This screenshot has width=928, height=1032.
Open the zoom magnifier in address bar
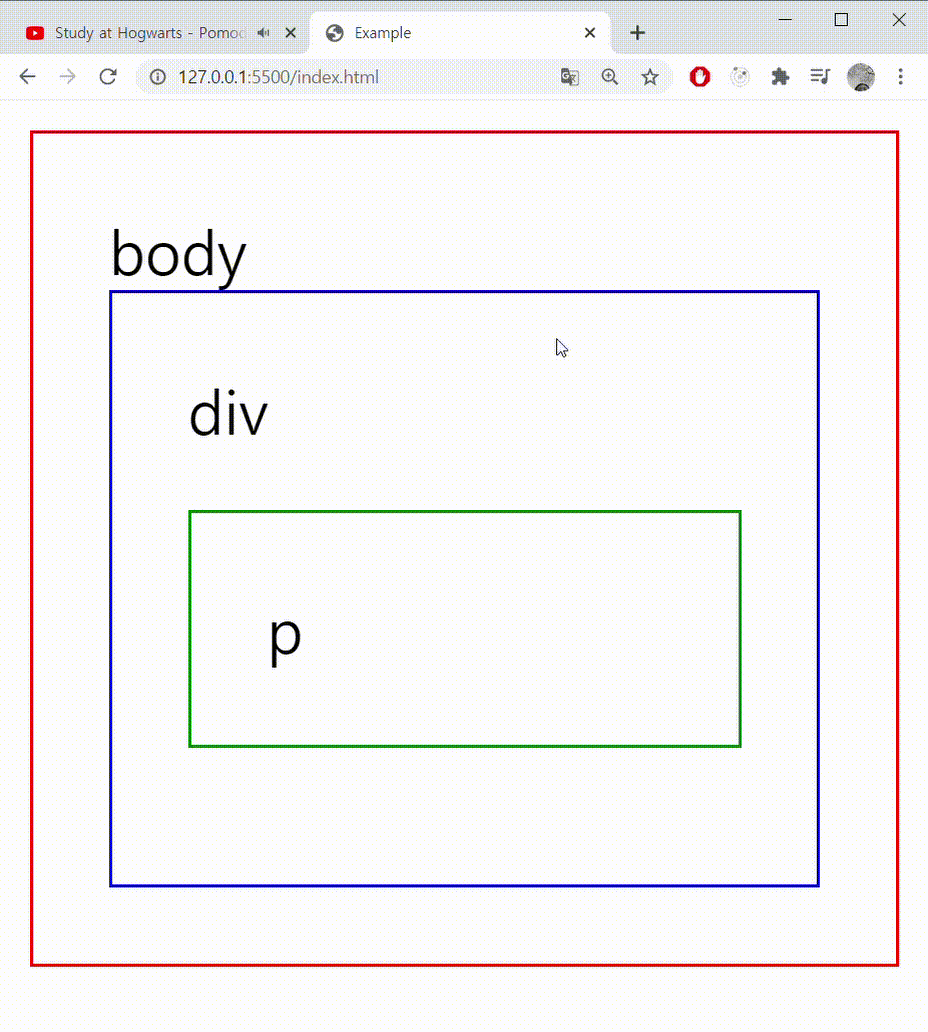(x=610, y=77)
